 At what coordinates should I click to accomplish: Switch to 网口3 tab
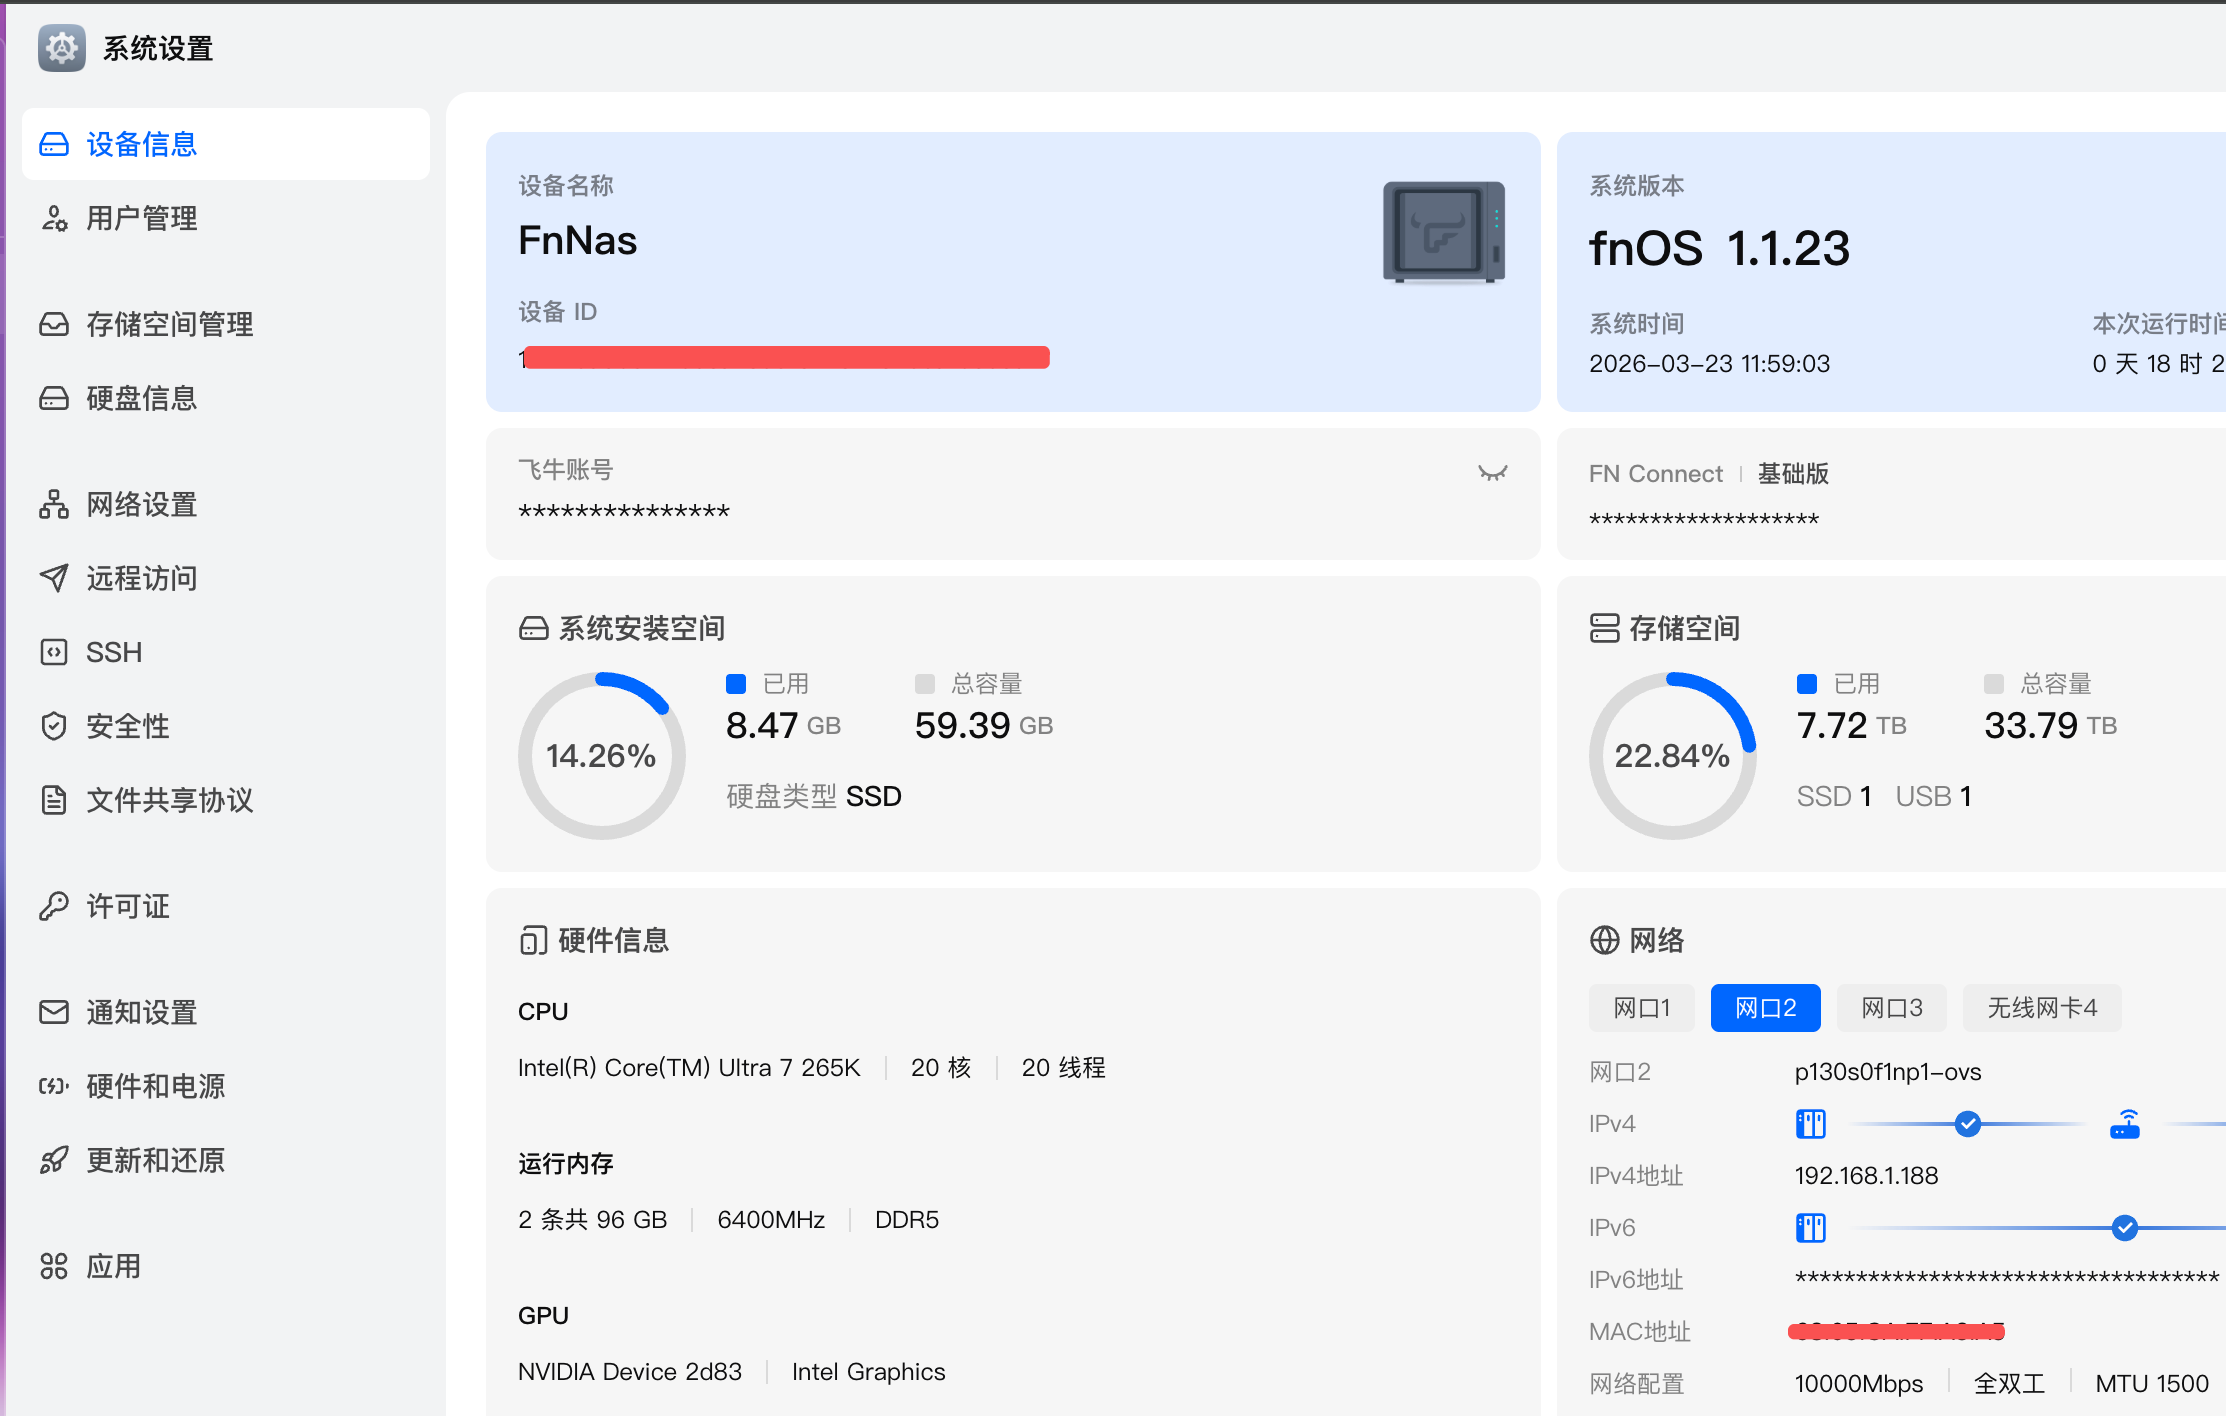pyautogui.click(x=1892, y=1008)
